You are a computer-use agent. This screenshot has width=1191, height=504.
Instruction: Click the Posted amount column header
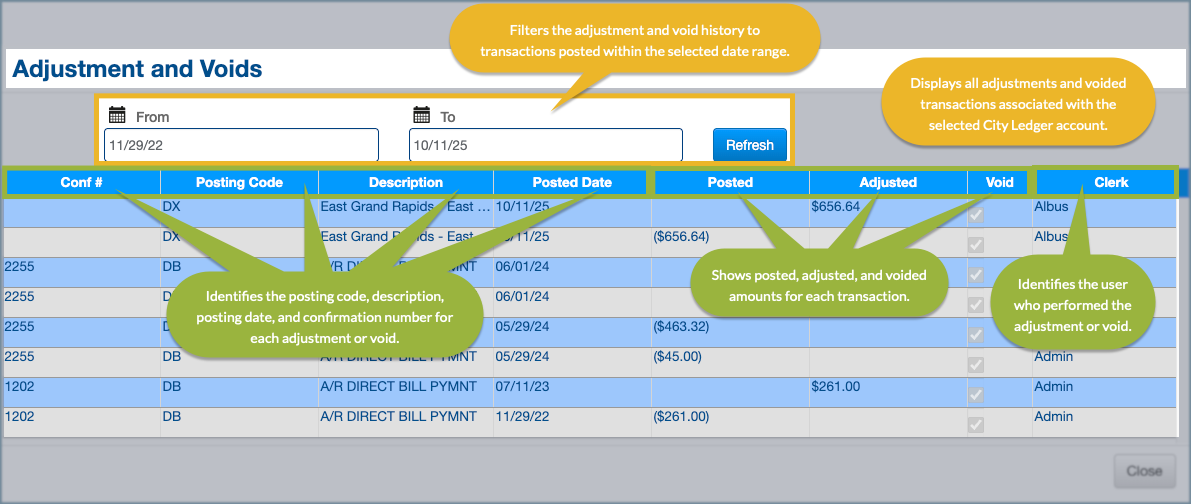point(730,182)
